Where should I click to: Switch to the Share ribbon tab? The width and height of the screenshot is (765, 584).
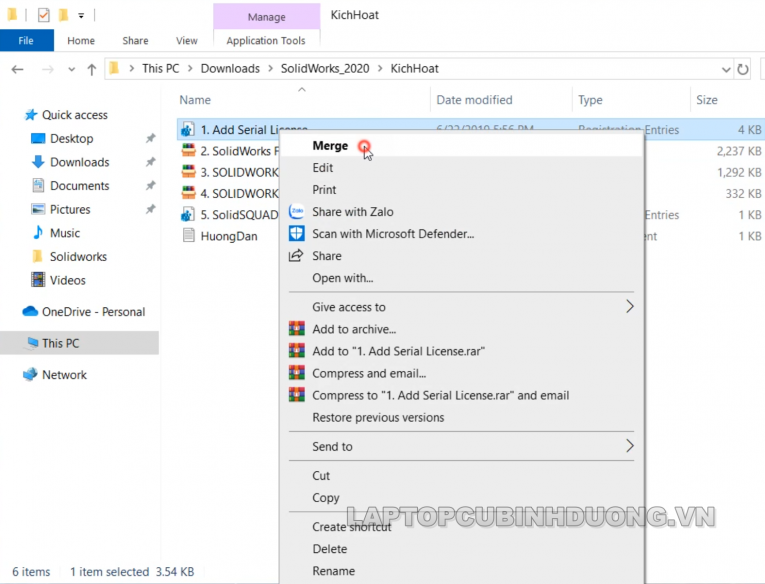pos(135,40)
